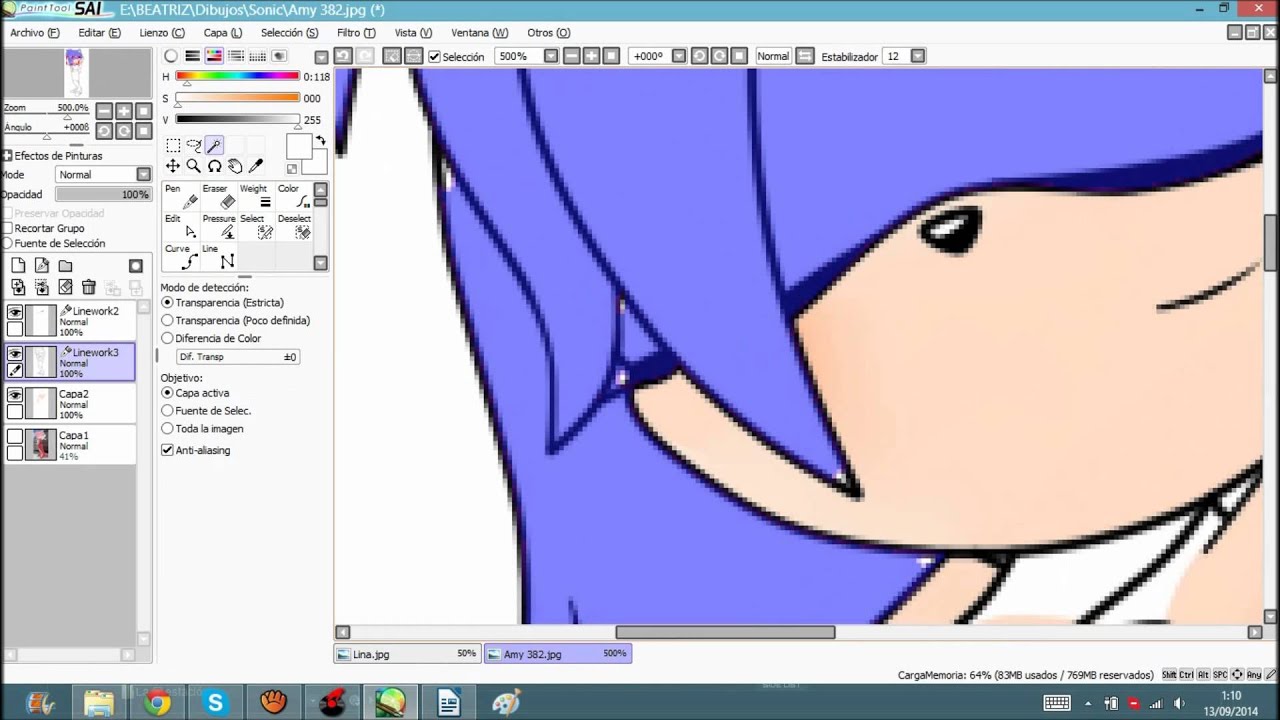Open the Filtro menu
Image resolution: width=1280 pixels, height=720 pixels.
(x=356, y=33)
